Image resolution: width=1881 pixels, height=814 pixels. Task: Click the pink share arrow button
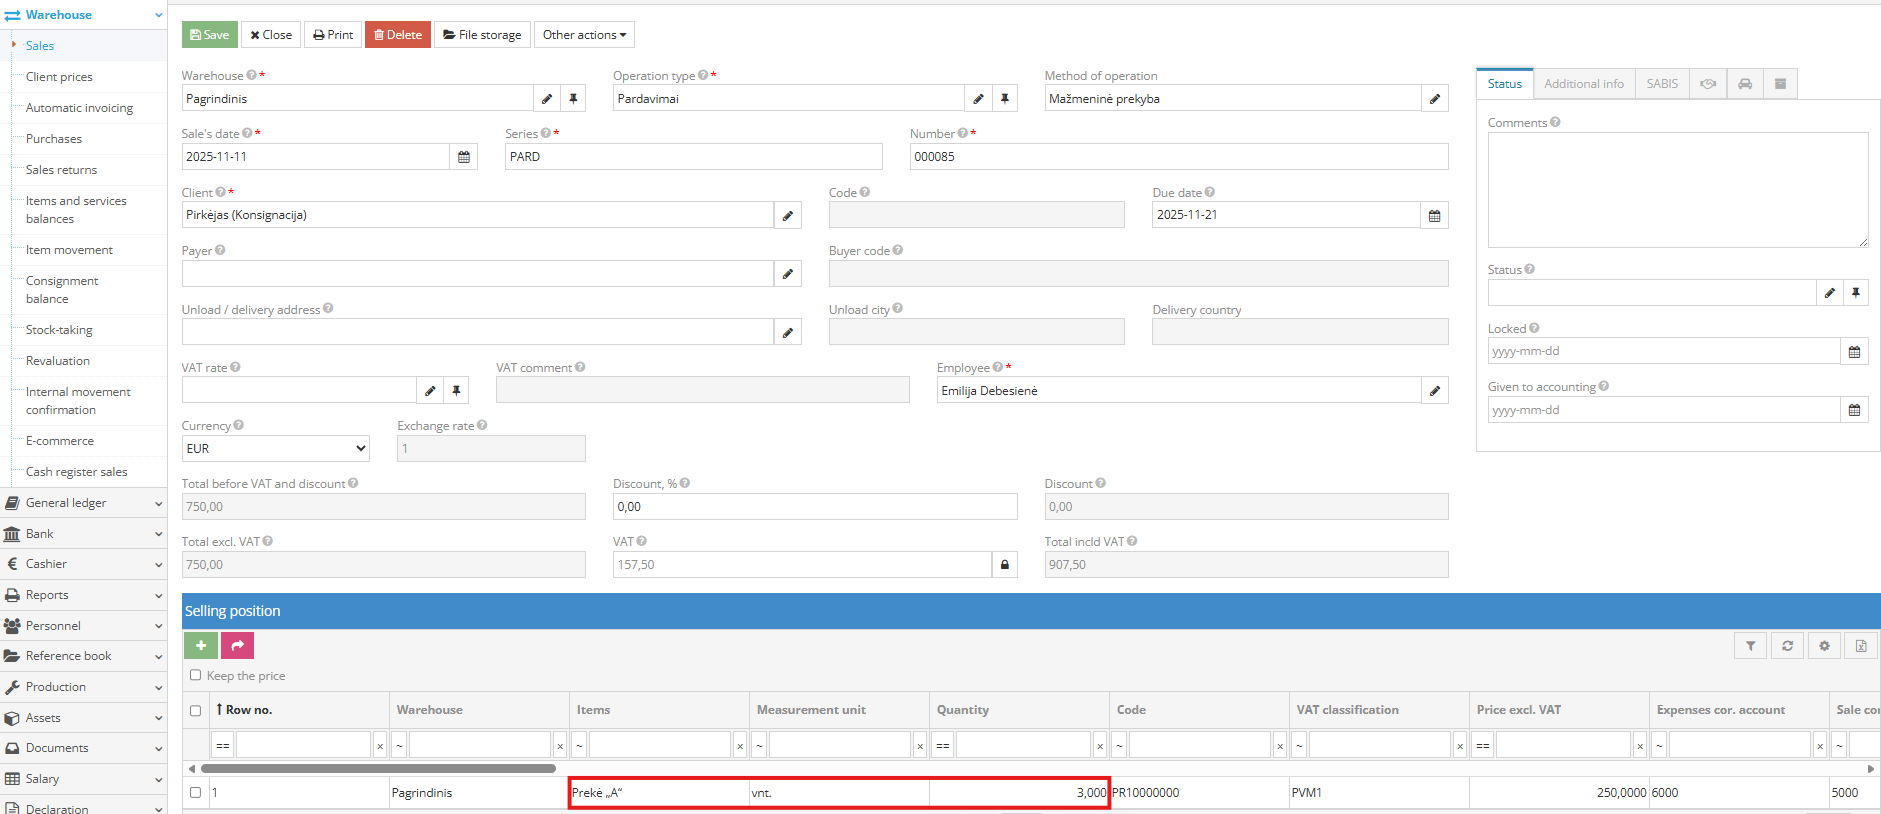238,646
